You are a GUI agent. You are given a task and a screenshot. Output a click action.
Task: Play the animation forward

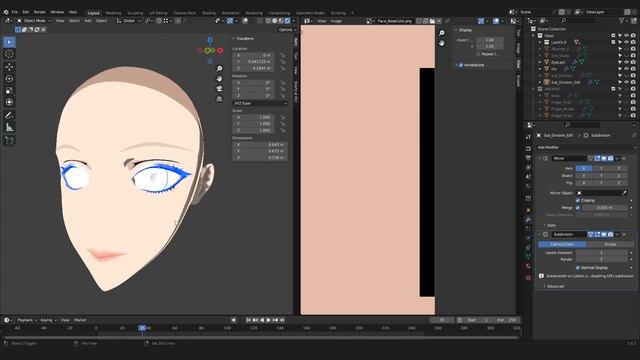coord(268,320)
